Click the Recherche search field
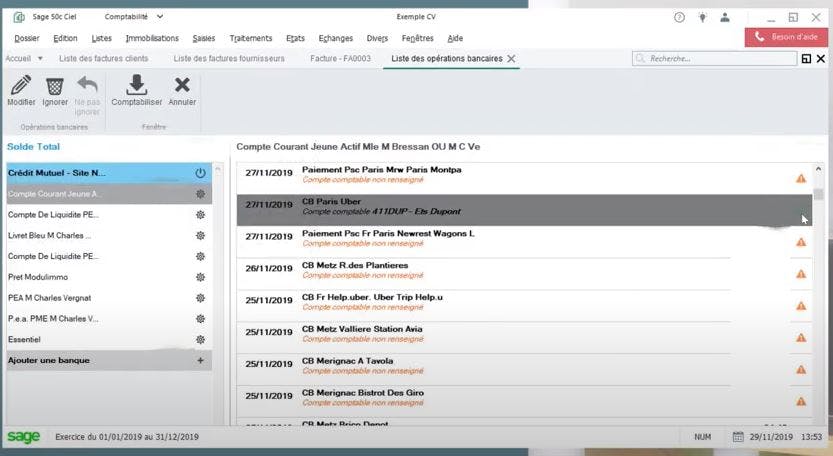 715,58
